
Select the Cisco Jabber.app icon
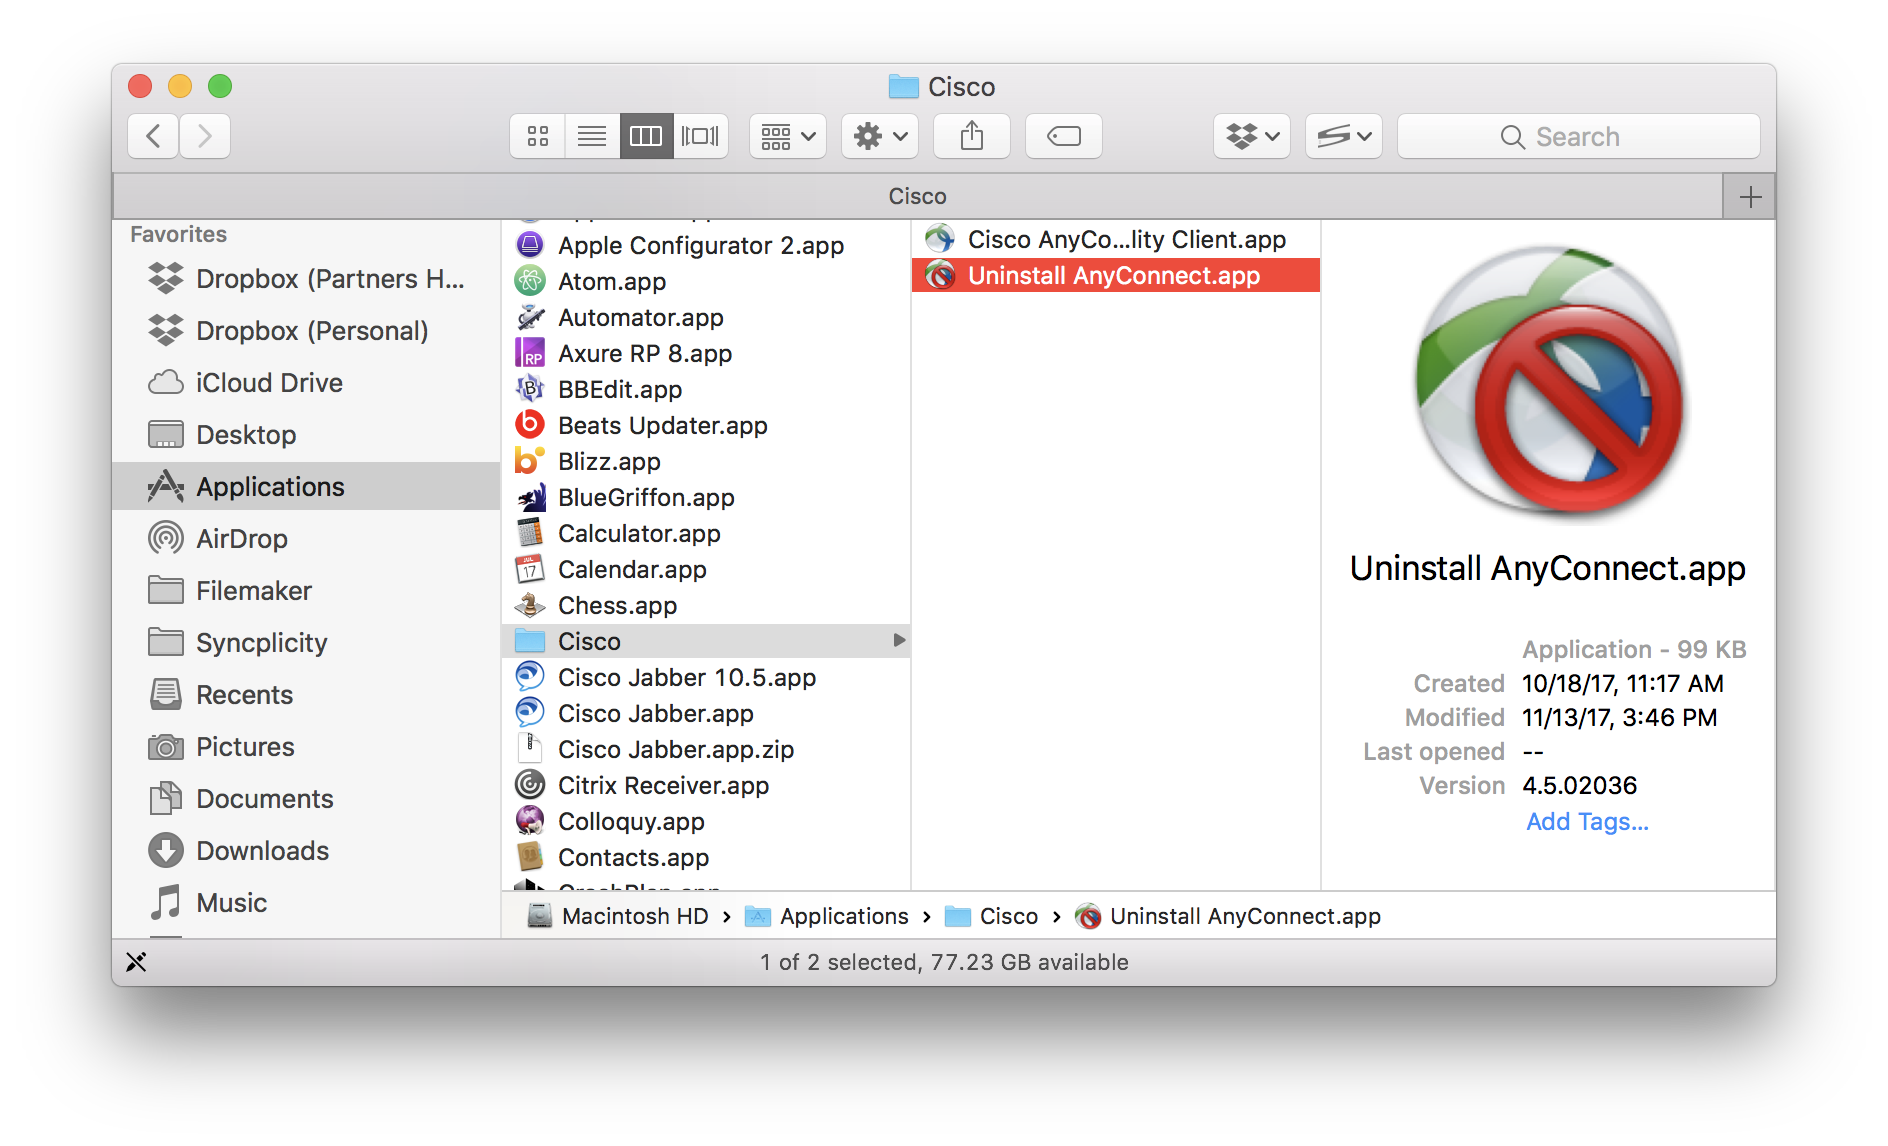click(x=530, y=713)
